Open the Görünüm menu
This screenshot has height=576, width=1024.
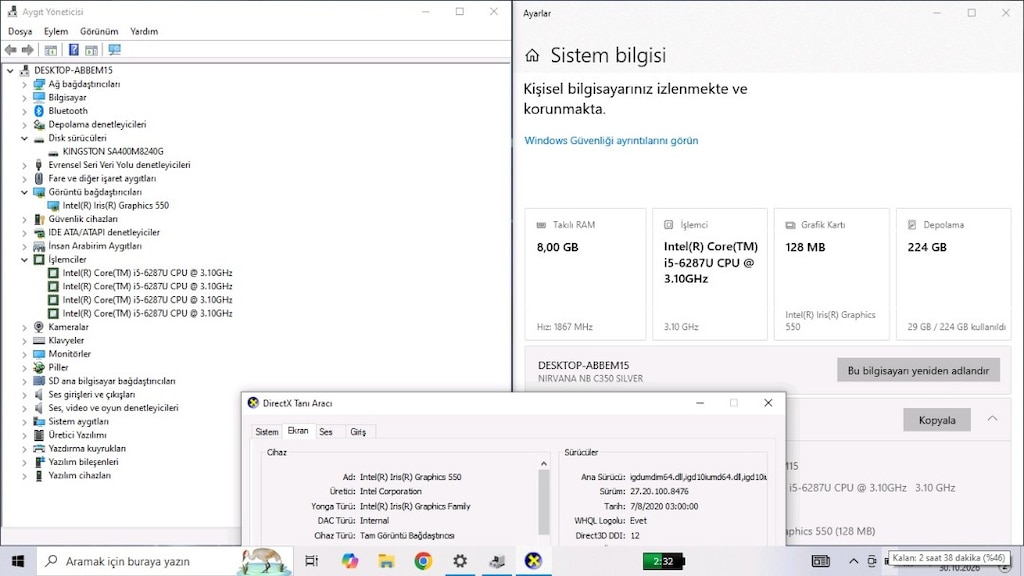(x=99, y=31)
